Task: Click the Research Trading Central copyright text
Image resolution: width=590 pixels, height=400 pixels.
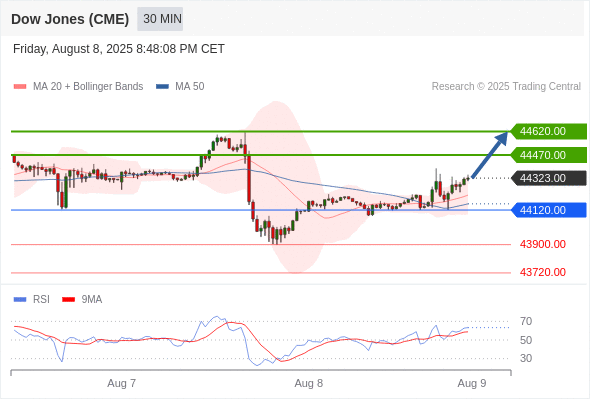Action: tap(506, 87)
